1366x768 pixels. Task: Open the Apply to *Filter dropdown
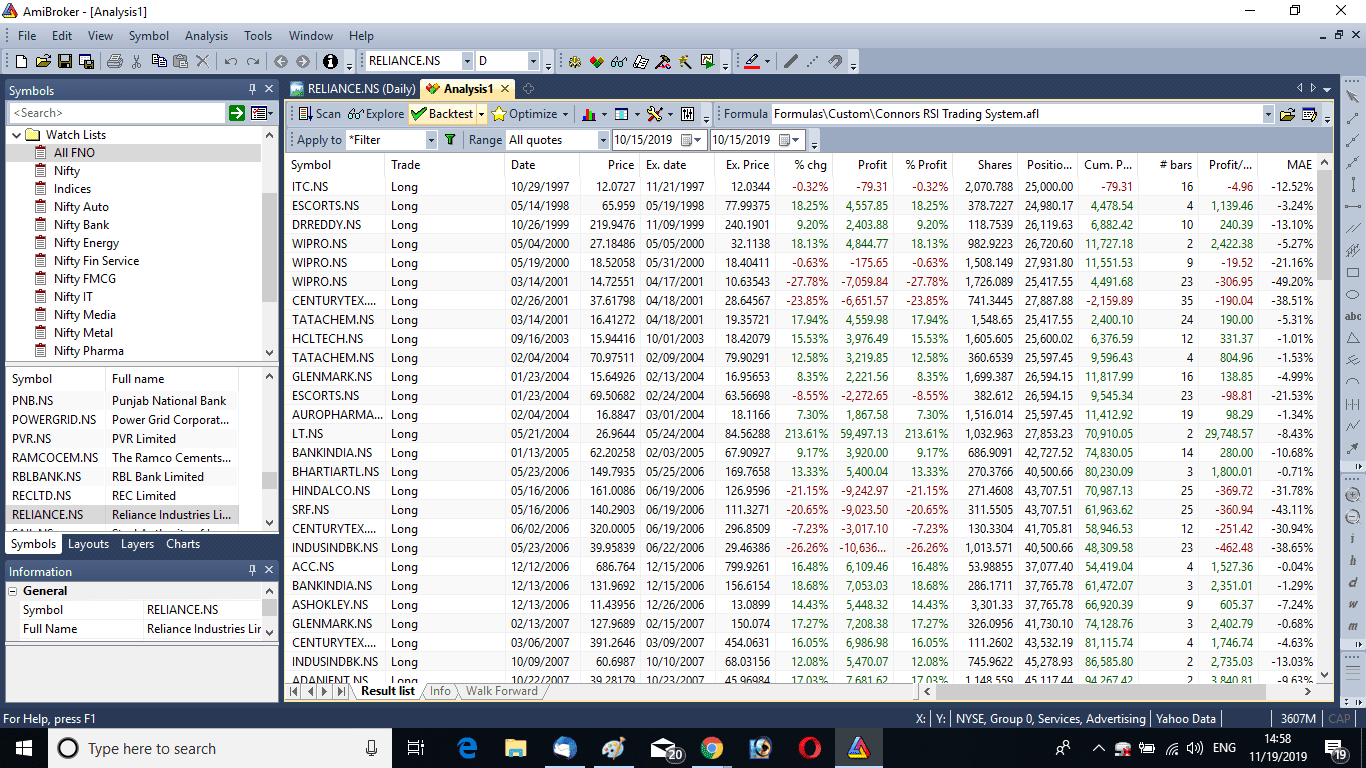pyautogui.click(x=429, y=140)
